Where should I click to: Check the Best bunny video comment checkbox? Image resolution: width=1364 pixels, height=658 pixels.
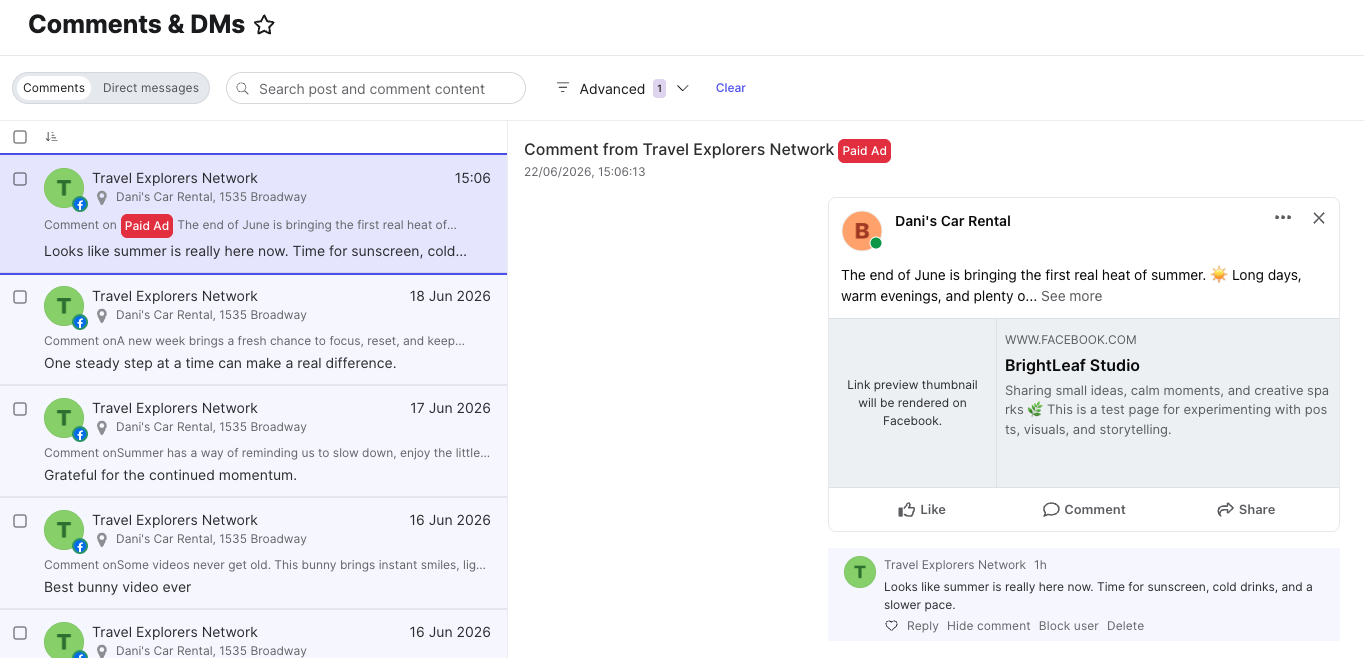coord(20,521)
